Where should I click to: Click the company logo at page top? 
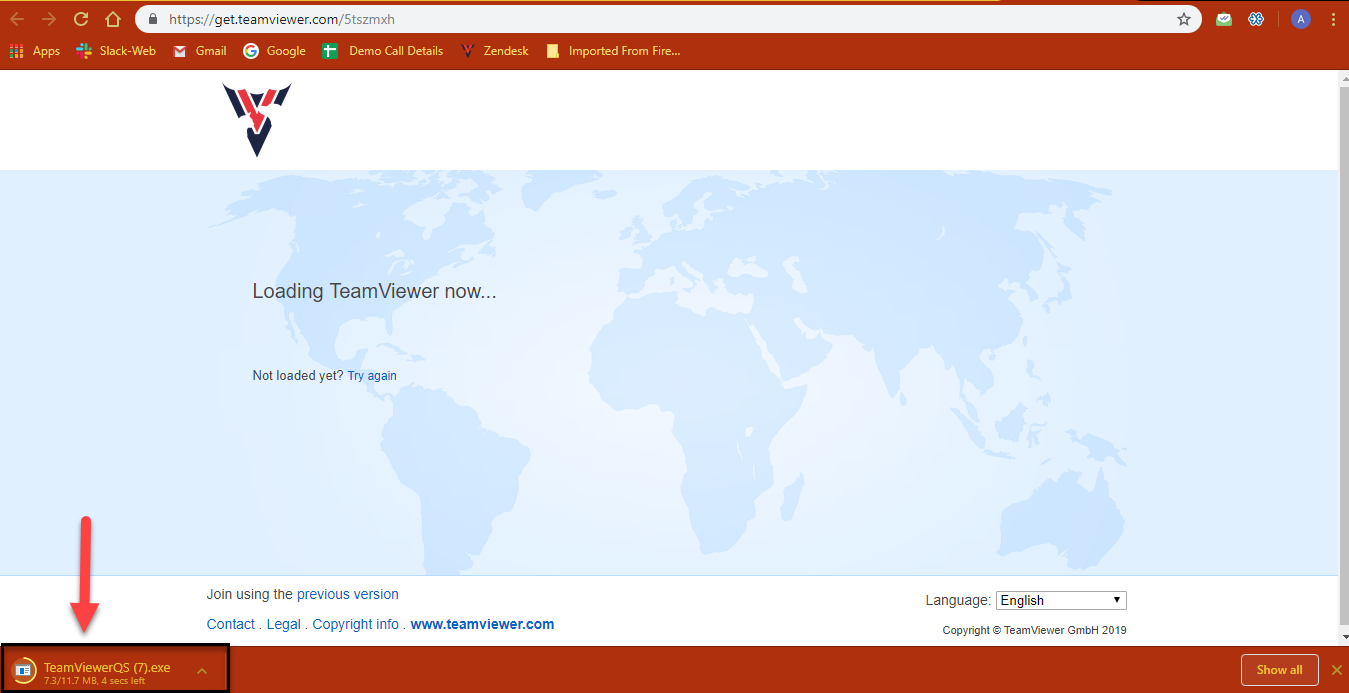coord(256,119)
